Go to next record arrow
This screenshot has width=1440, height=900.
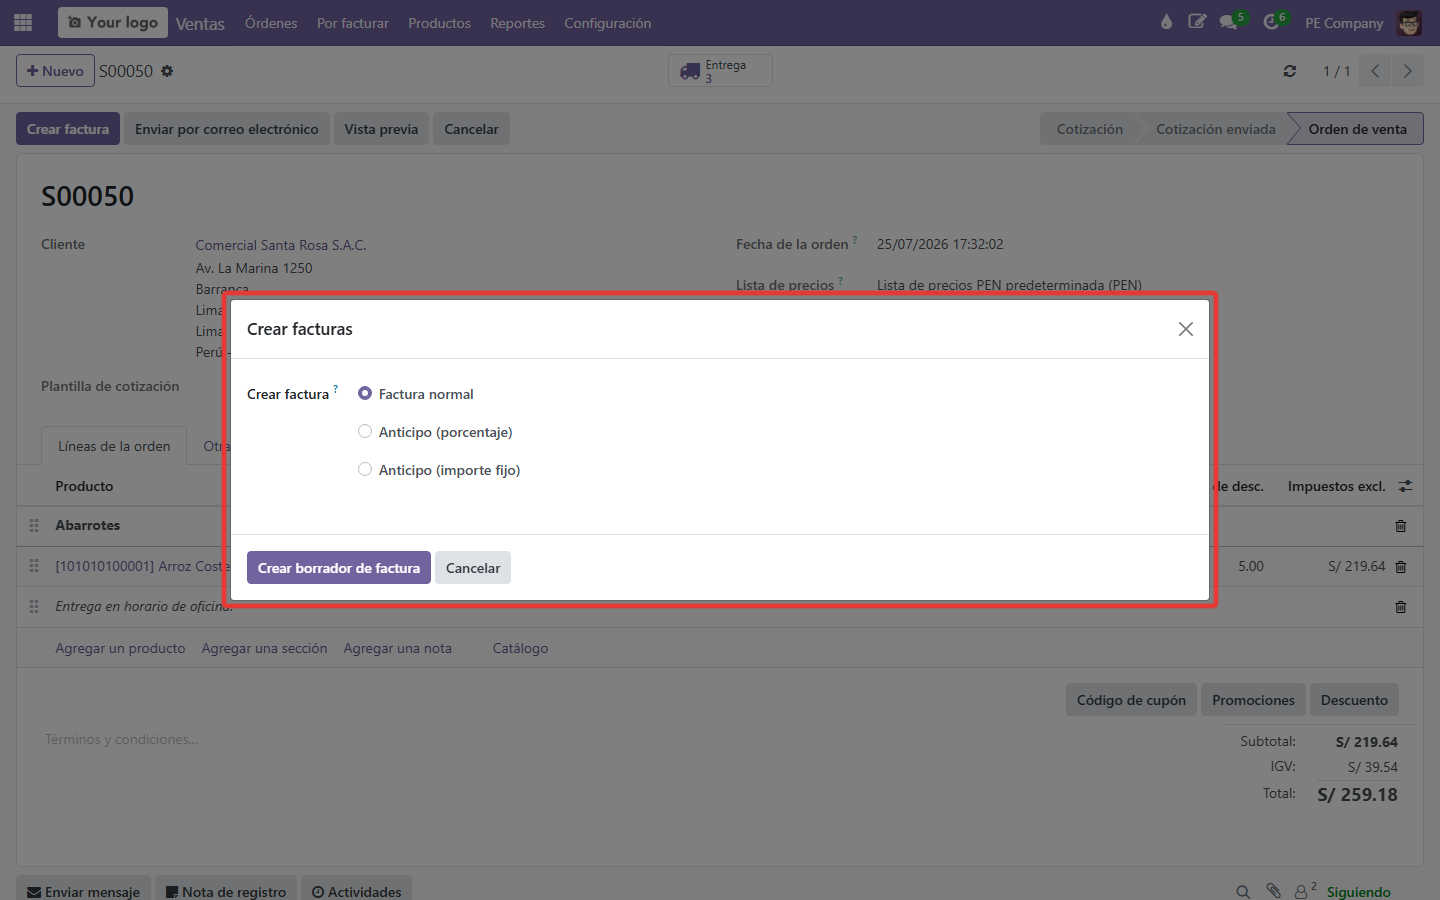point(1407,71)
